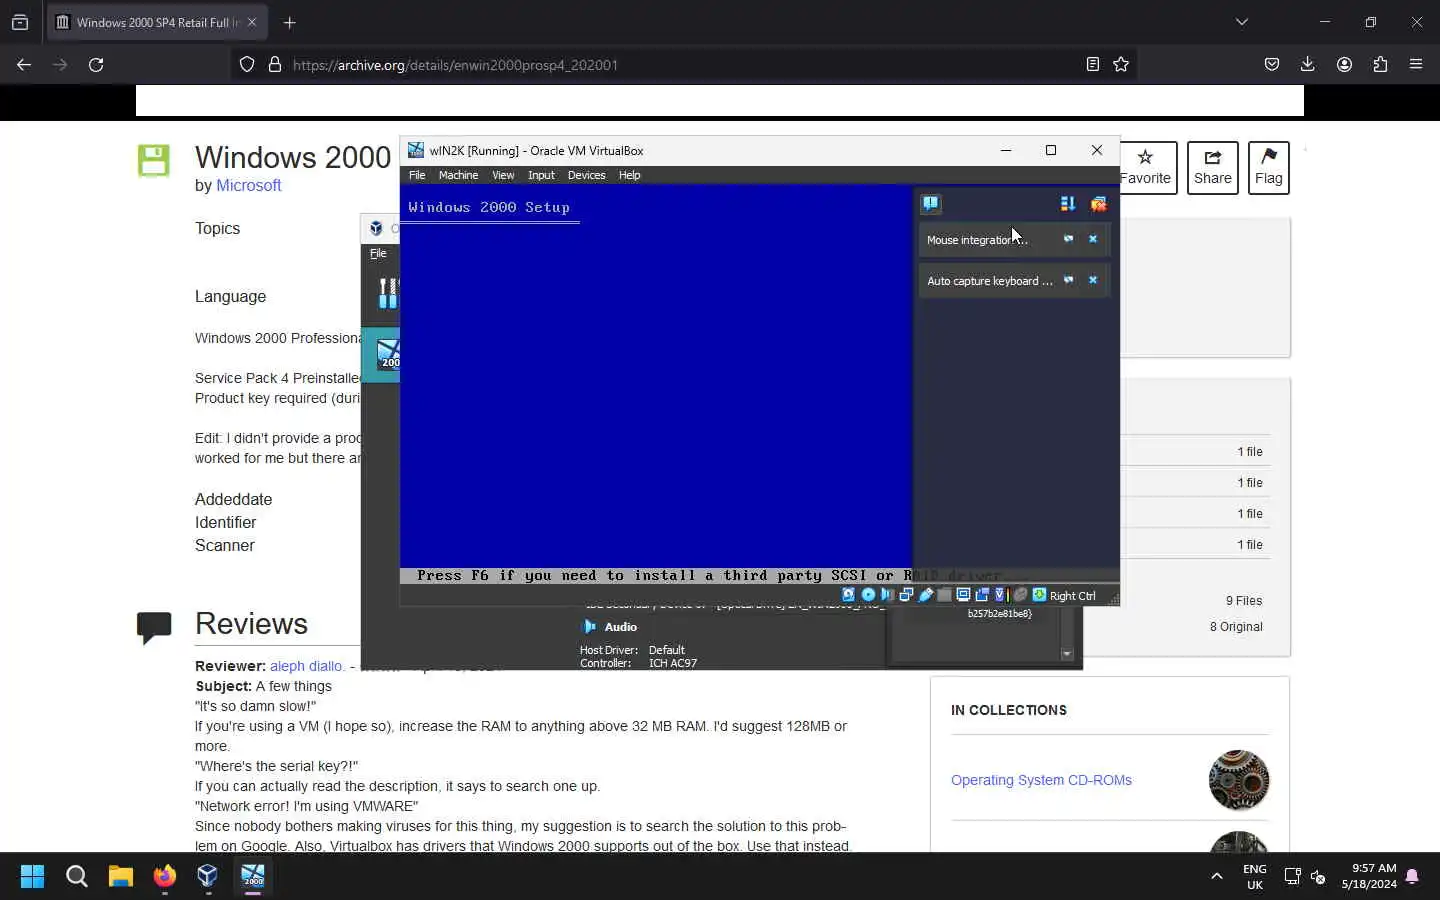Toggle reader view in address bar
The height and width of the screenshot is (900, 1440).
1093,64
